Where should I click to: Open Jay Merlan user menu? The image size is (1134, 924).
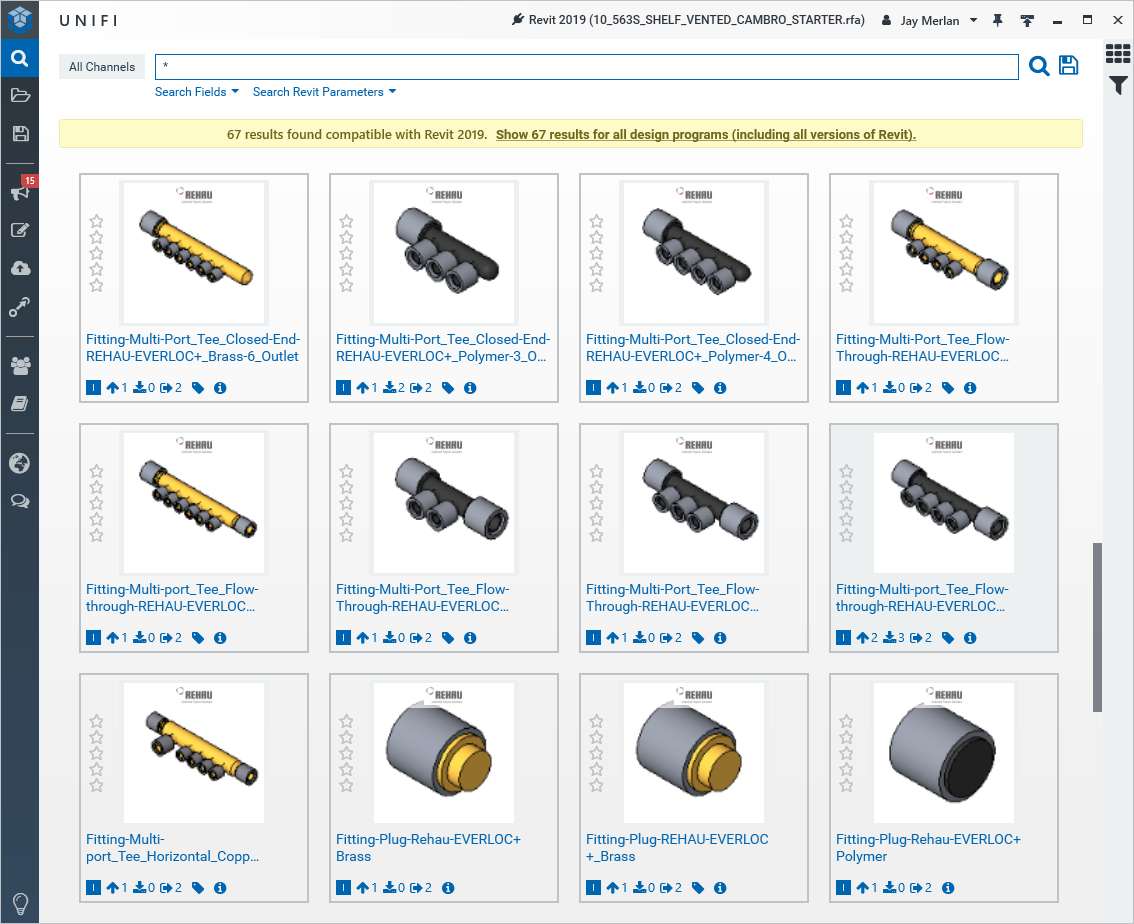pyautogui.click(x=930, y=20)
